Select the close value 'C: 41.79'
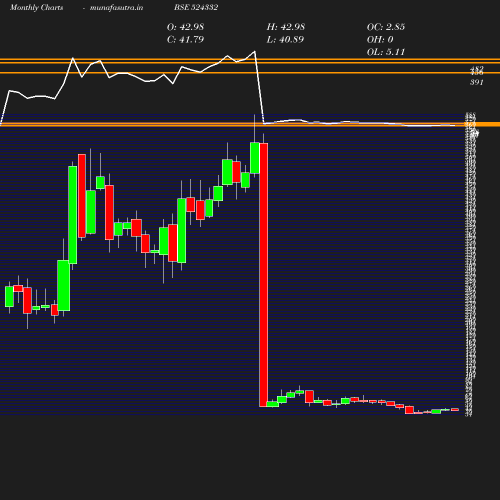The image size is (500, 500). pyautogui.click(x=185, y=39)
